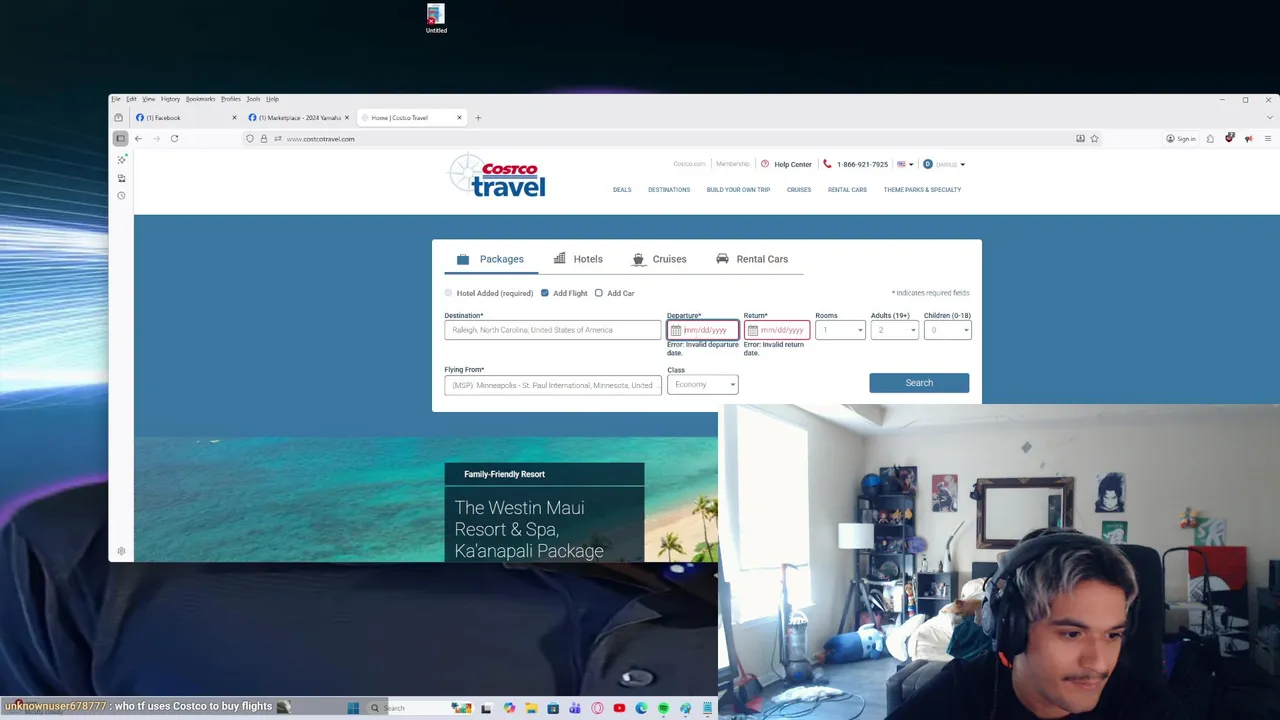Switch to Marketplace Yamaha browser tab
The width and height of the screenshot is (1280, 720).
tap(299, 118)
